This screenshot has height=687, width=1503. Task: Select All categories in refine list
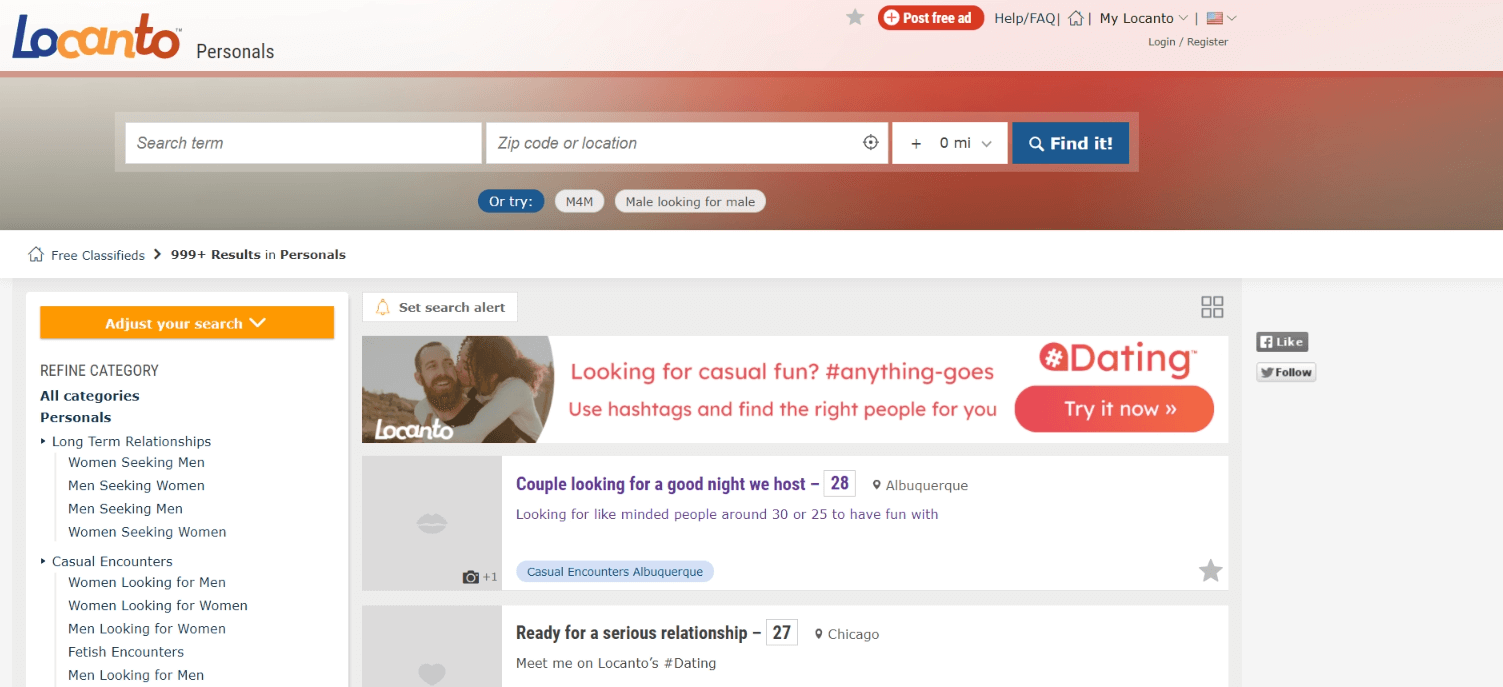[90, 396]
